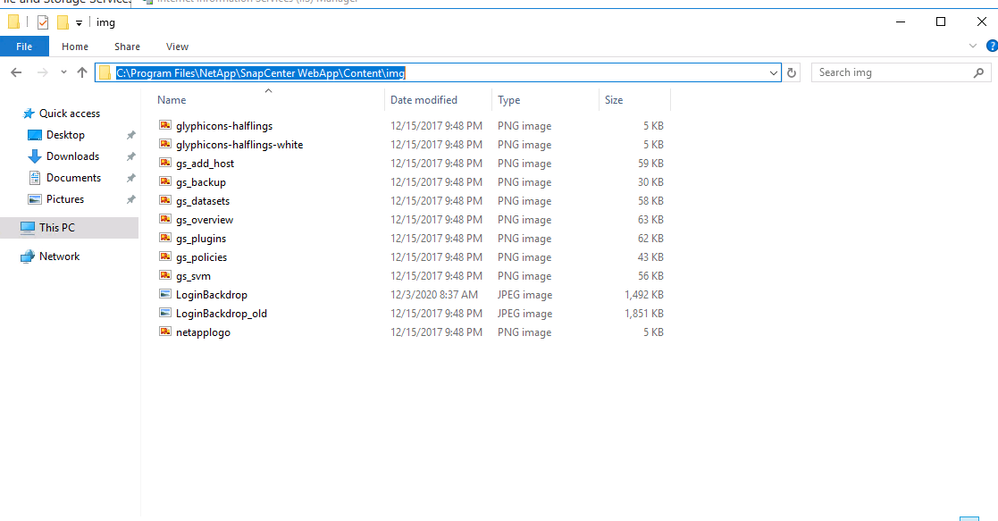Open the recent locations dropdown arrow
This screenshot has height=521, width=998.
click(64, 72)
